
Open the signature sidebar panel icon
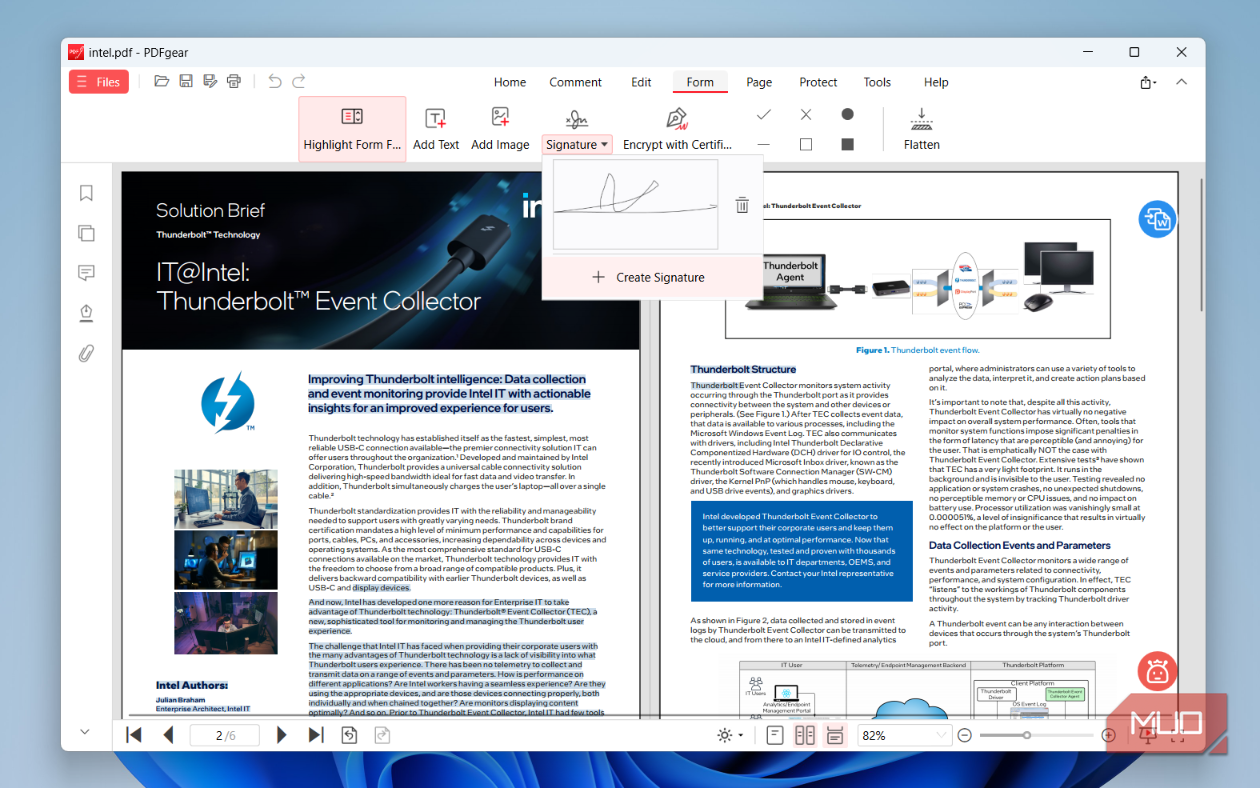(x=86, y=313)
